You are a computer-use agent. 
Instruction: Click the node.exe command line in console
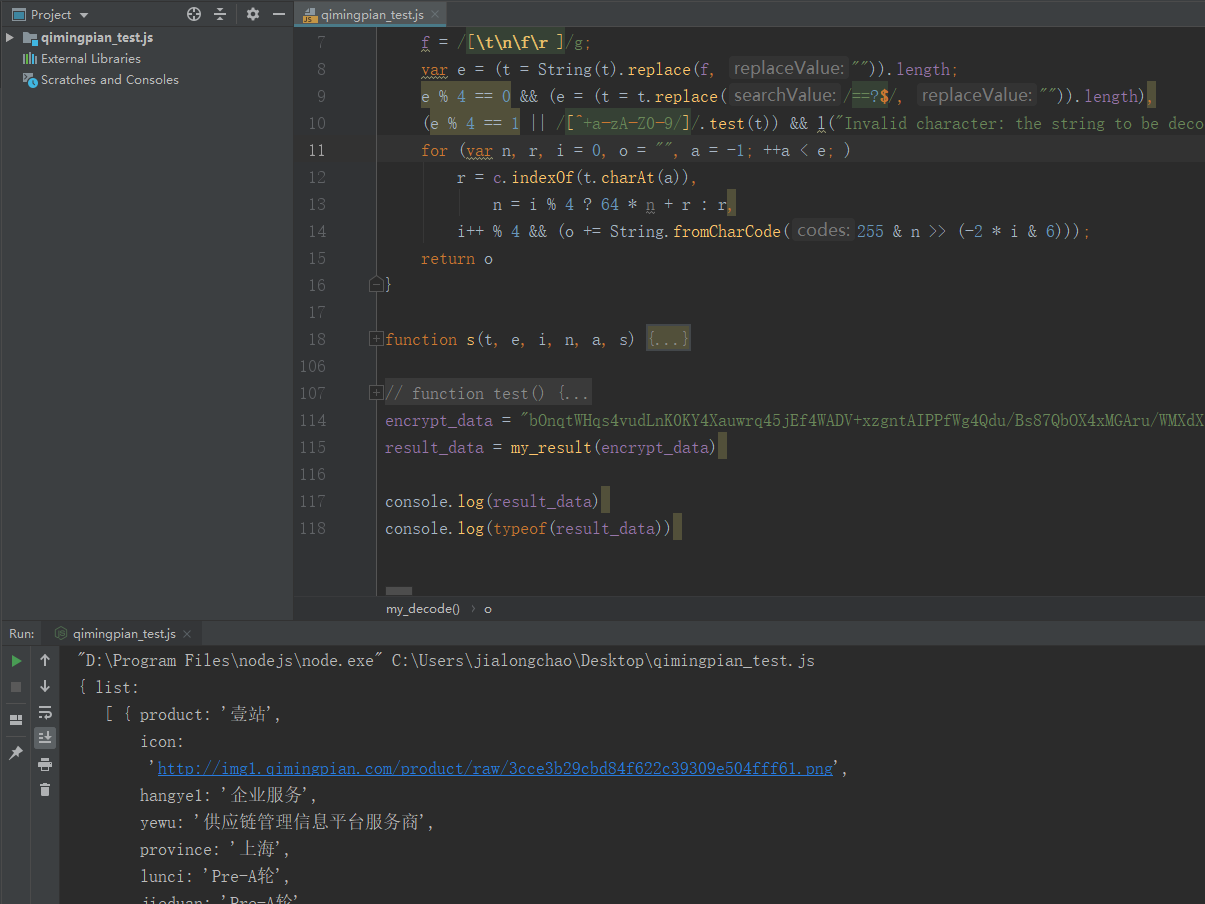pos(446,661)
